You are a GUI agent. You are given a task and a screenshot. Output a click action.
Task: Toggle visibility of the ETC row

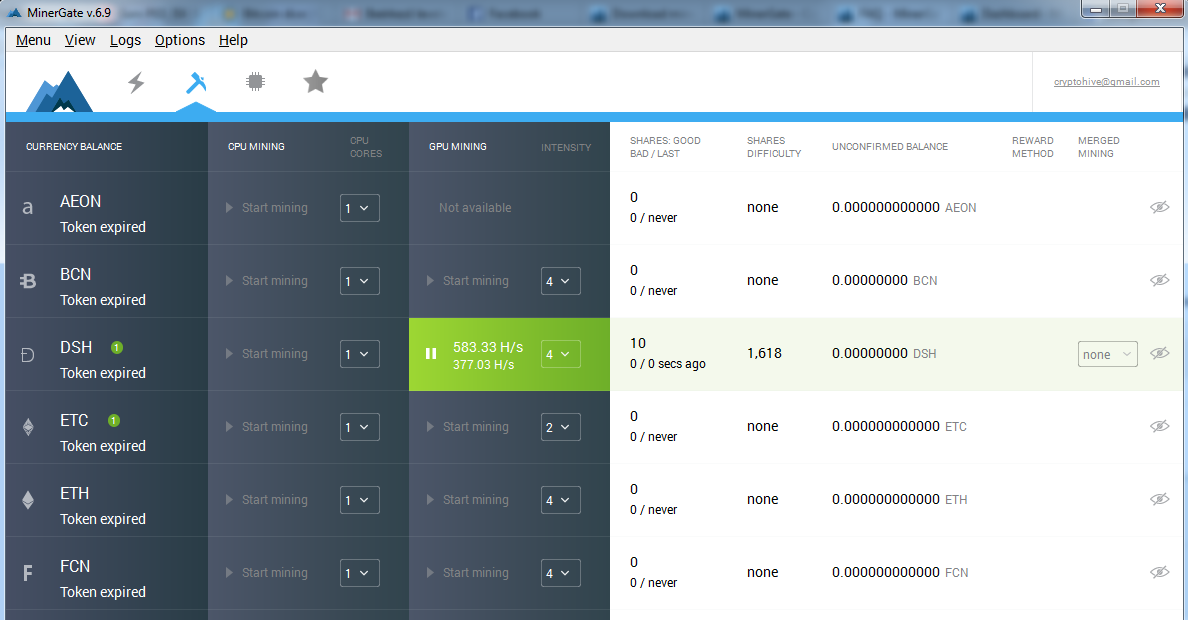click(x=1159, y=426)
